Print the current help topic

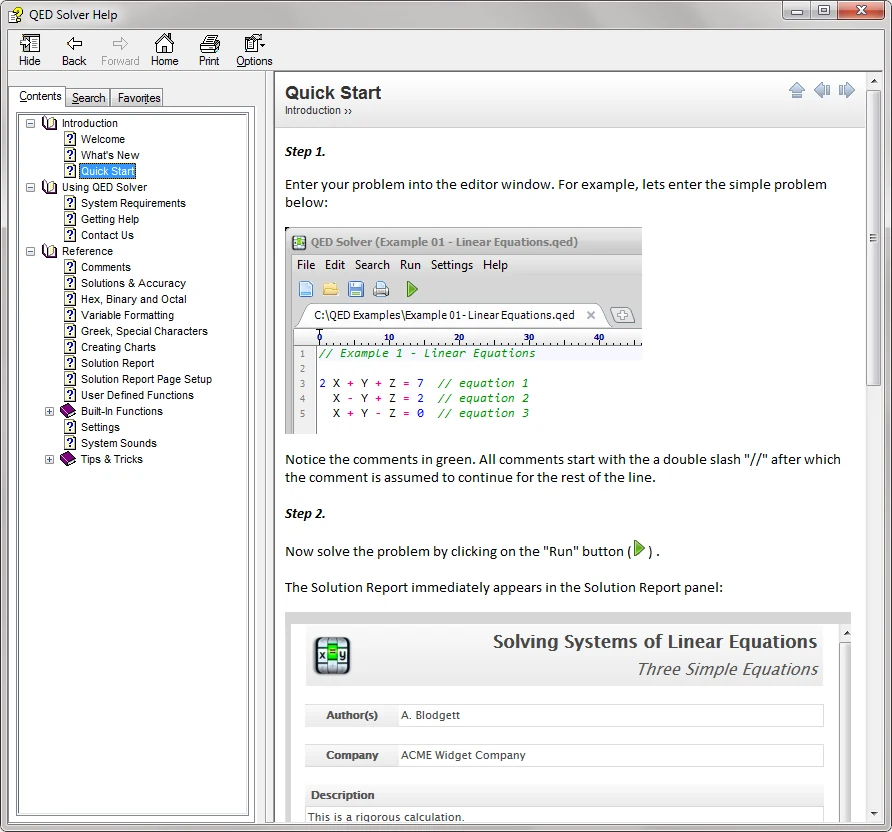click(209, 50)
